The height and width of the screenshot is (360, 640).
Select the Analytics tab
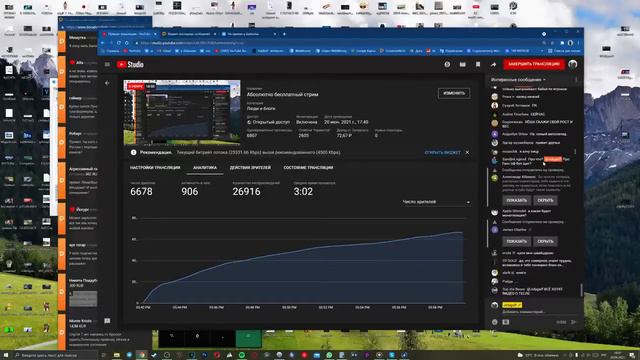pyautogui.click(x=205, y=168)
